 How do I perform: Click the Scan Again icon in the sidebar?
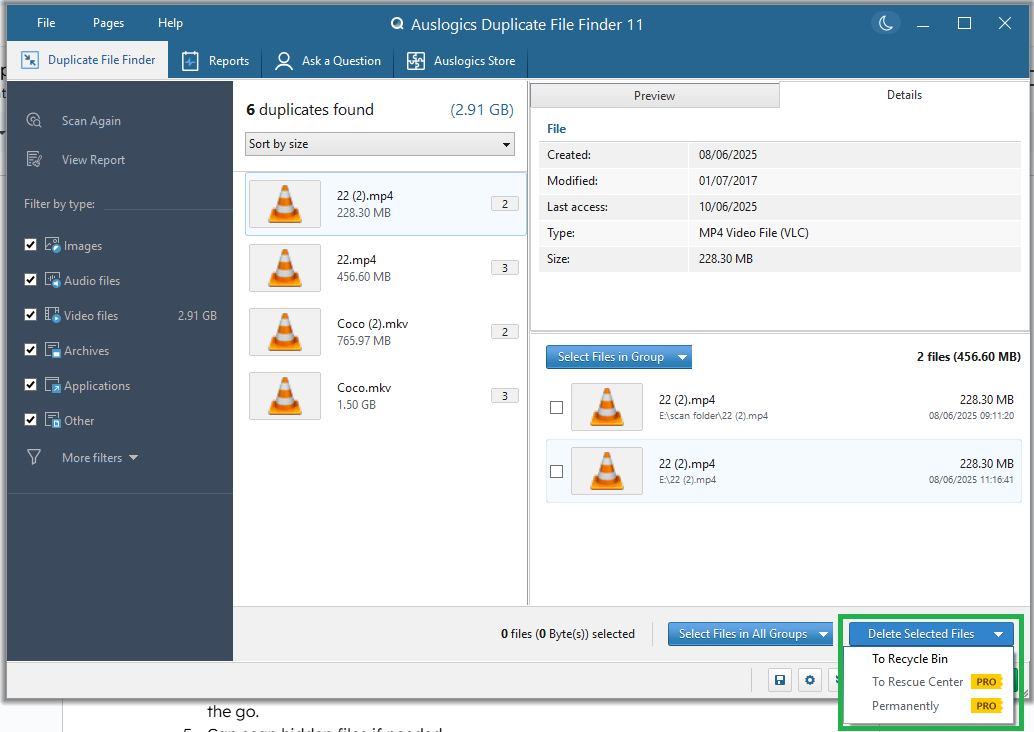(35, 120)
